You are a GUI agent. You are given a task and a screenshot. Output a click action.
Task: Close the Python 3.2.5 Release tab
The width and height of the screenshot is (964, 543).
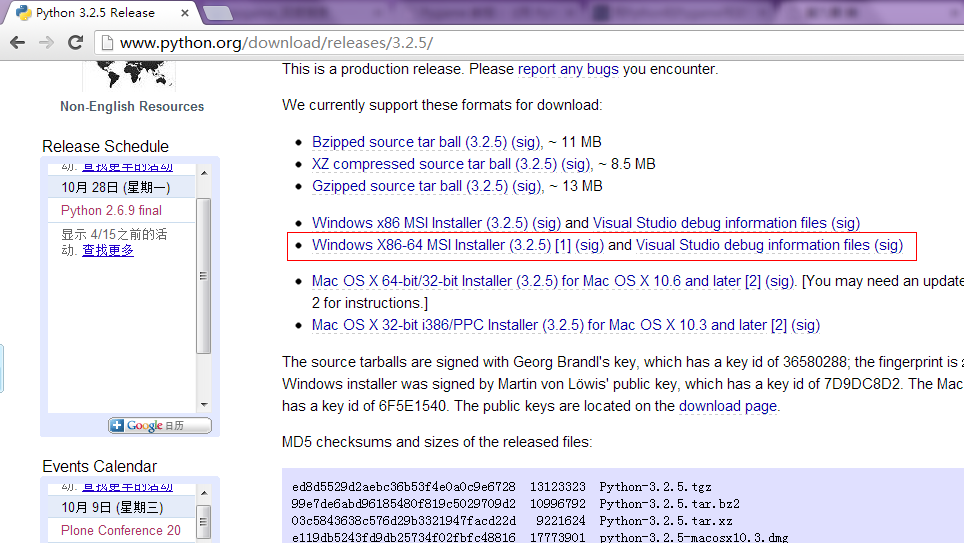(185, 13)
